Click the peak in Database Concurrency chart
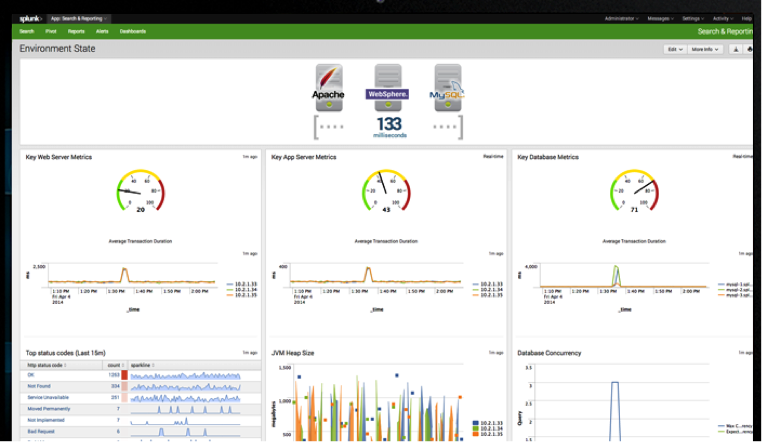Viewport: 762px width, 443px height. point(615,384)
